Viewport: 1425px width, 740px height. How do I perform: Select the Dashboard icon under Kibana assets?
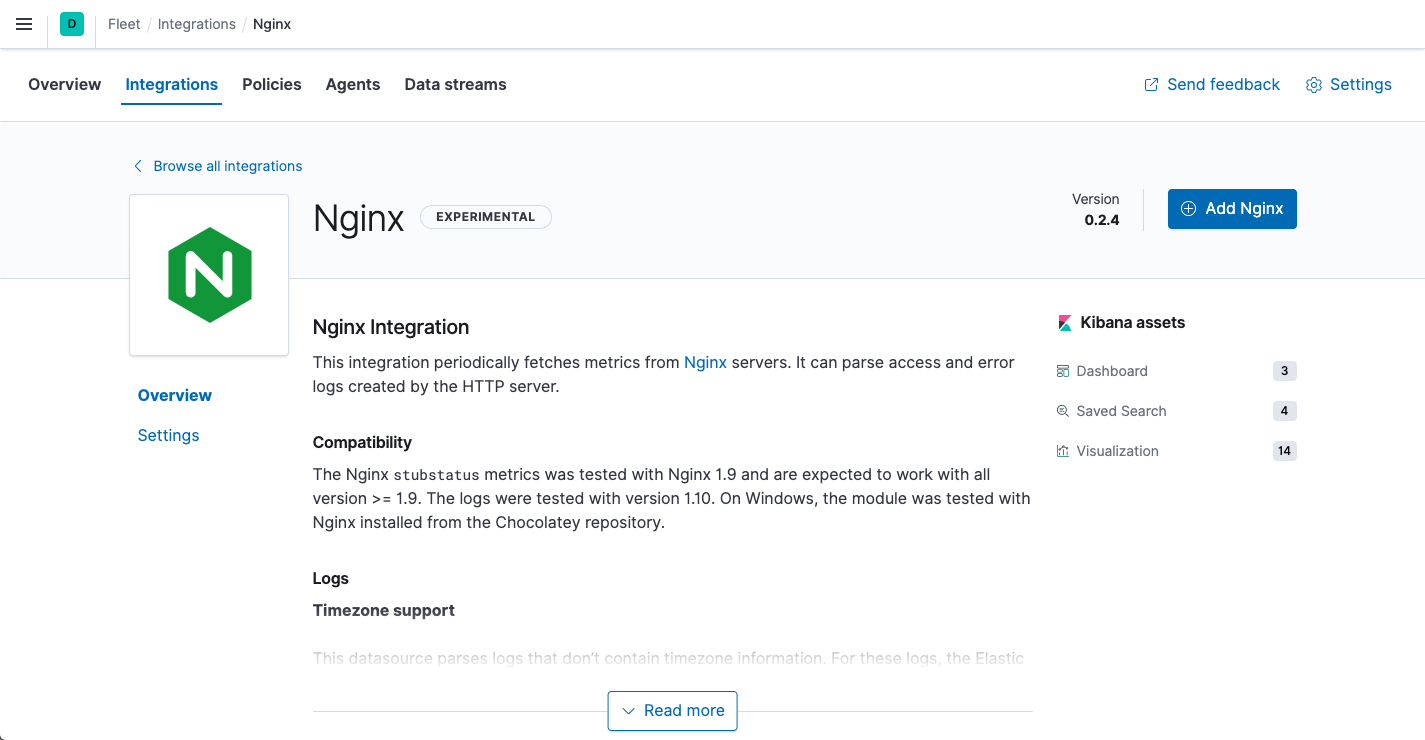coord(1062,371)
